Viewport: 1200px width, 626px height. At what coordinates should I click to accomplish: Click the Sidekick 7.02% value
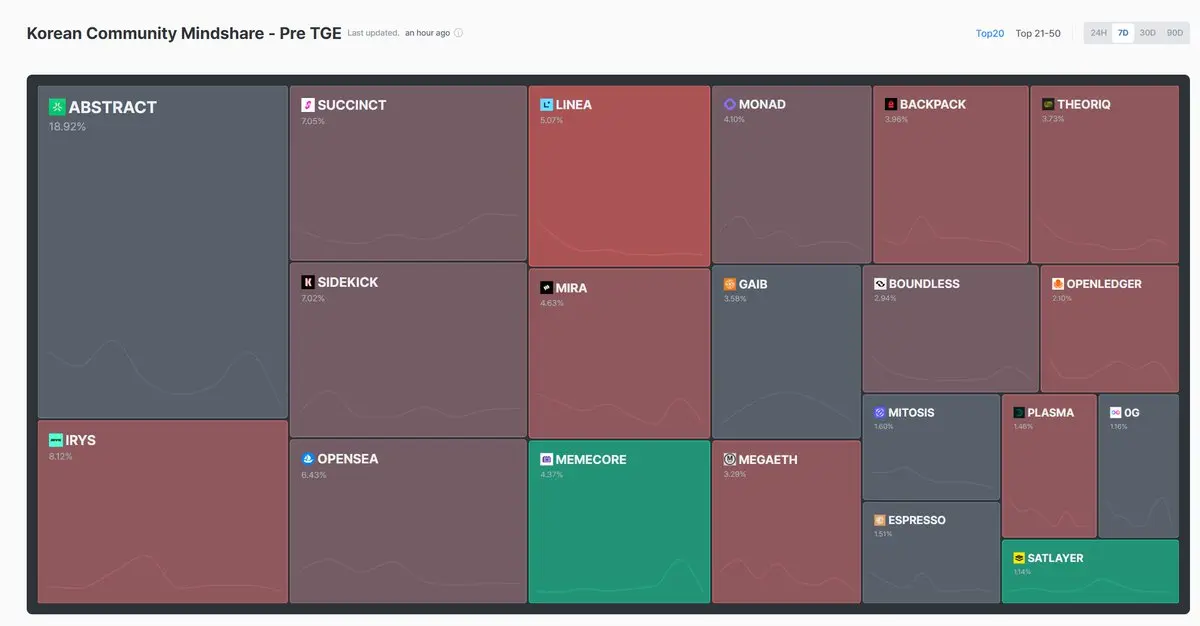pos(313,298)
